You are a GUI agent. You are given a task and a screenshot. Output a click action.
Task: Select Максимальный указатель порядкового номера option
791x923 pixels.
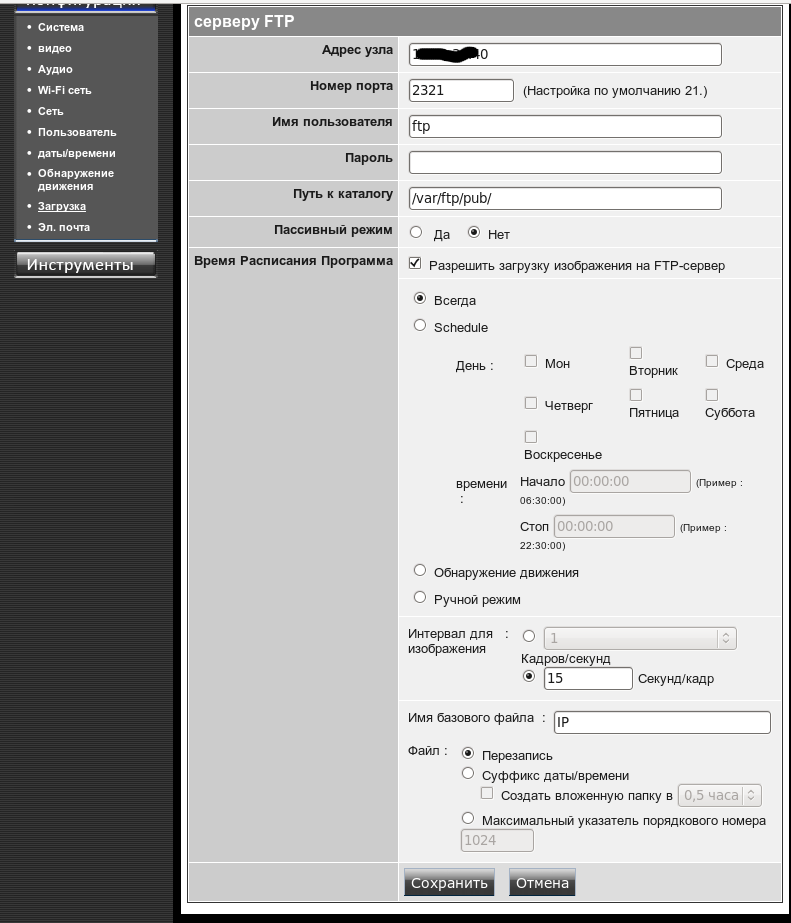[468, 819]
